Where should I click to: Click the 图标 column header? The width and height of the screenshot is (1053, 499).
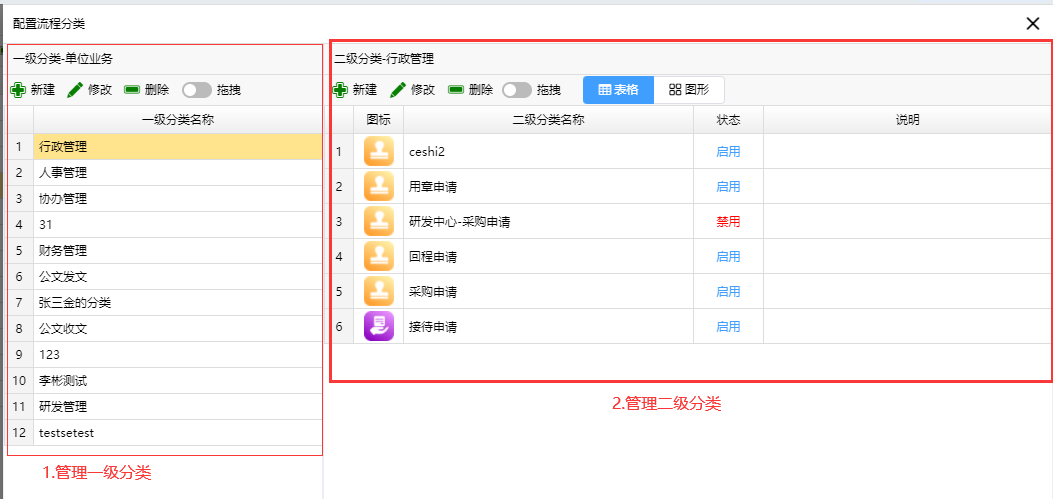pos(378,120)
